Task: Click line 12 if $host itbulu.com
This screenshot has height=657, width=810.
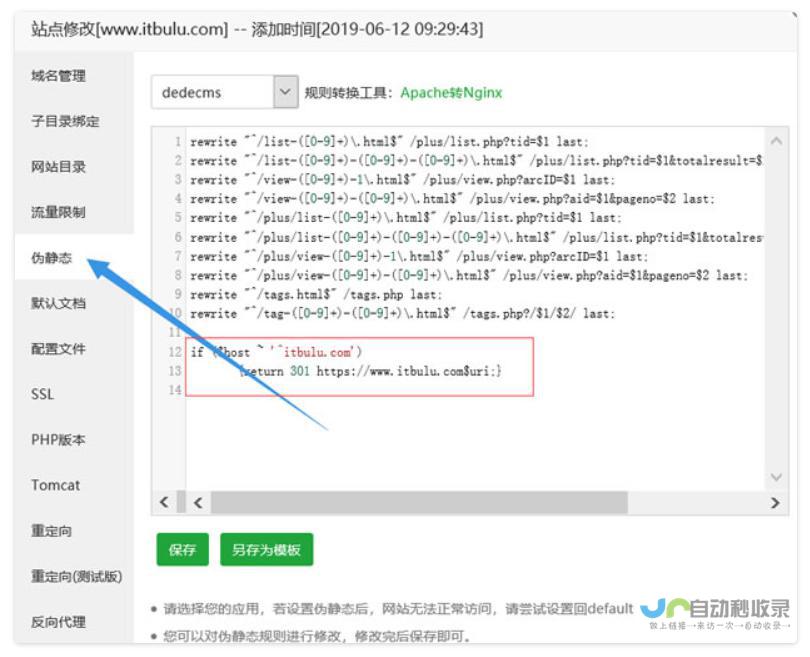Action: coord(276,352)
